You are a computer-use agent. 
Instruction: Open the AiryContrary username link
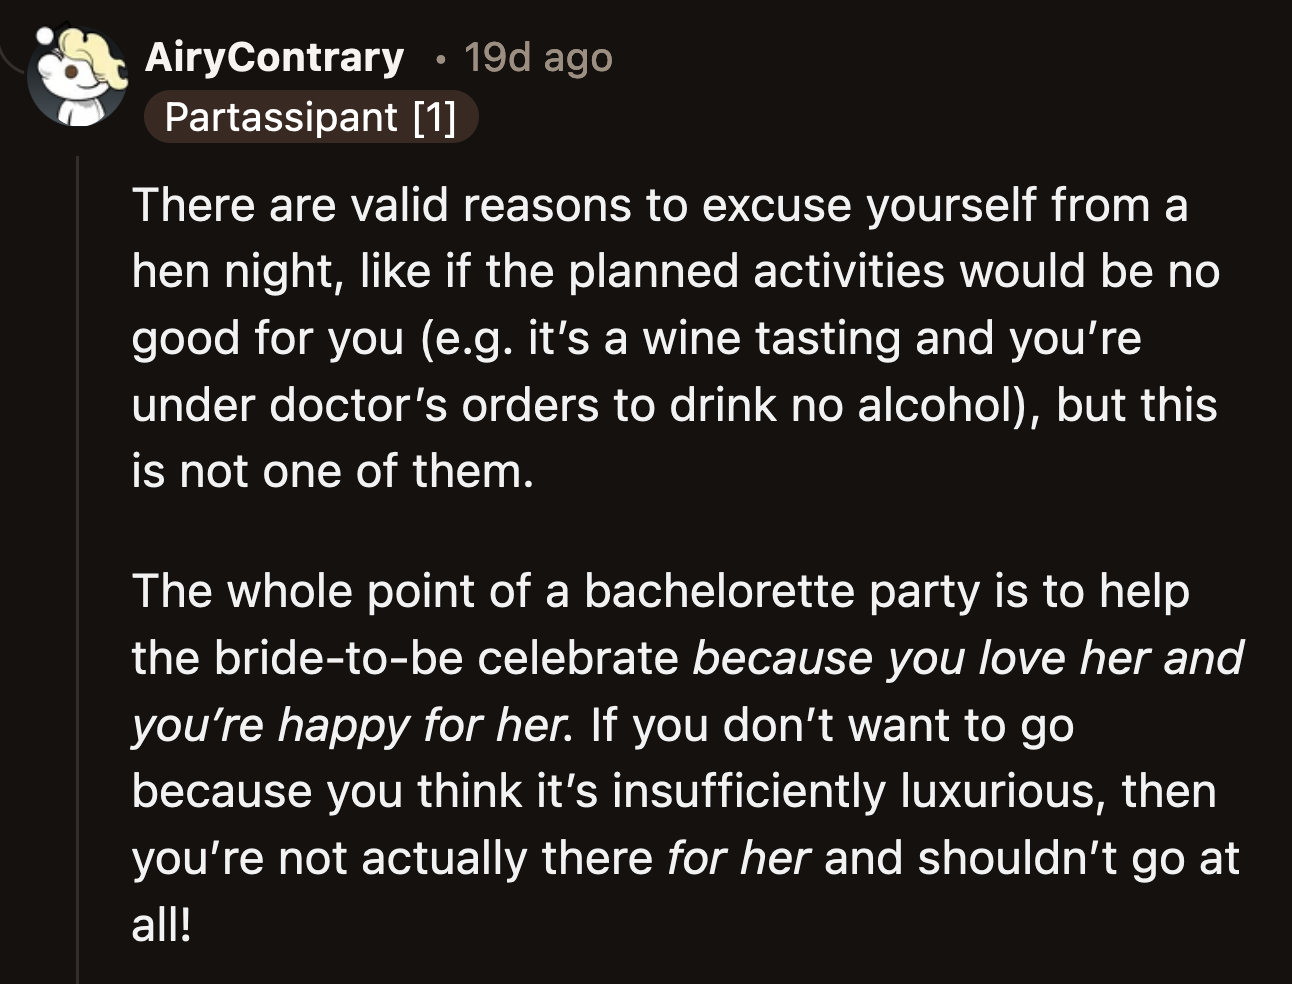275,57
